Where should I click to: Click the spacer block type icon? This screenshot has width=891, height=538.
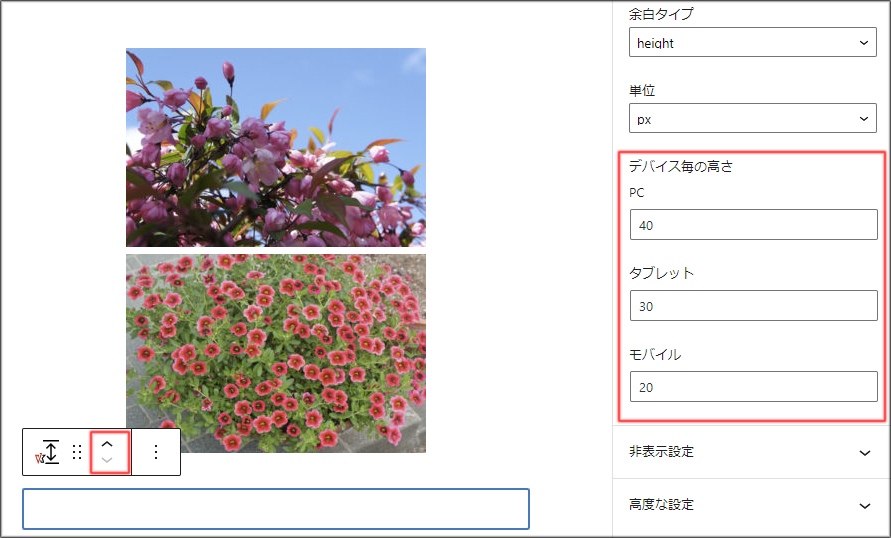[47, 452]
